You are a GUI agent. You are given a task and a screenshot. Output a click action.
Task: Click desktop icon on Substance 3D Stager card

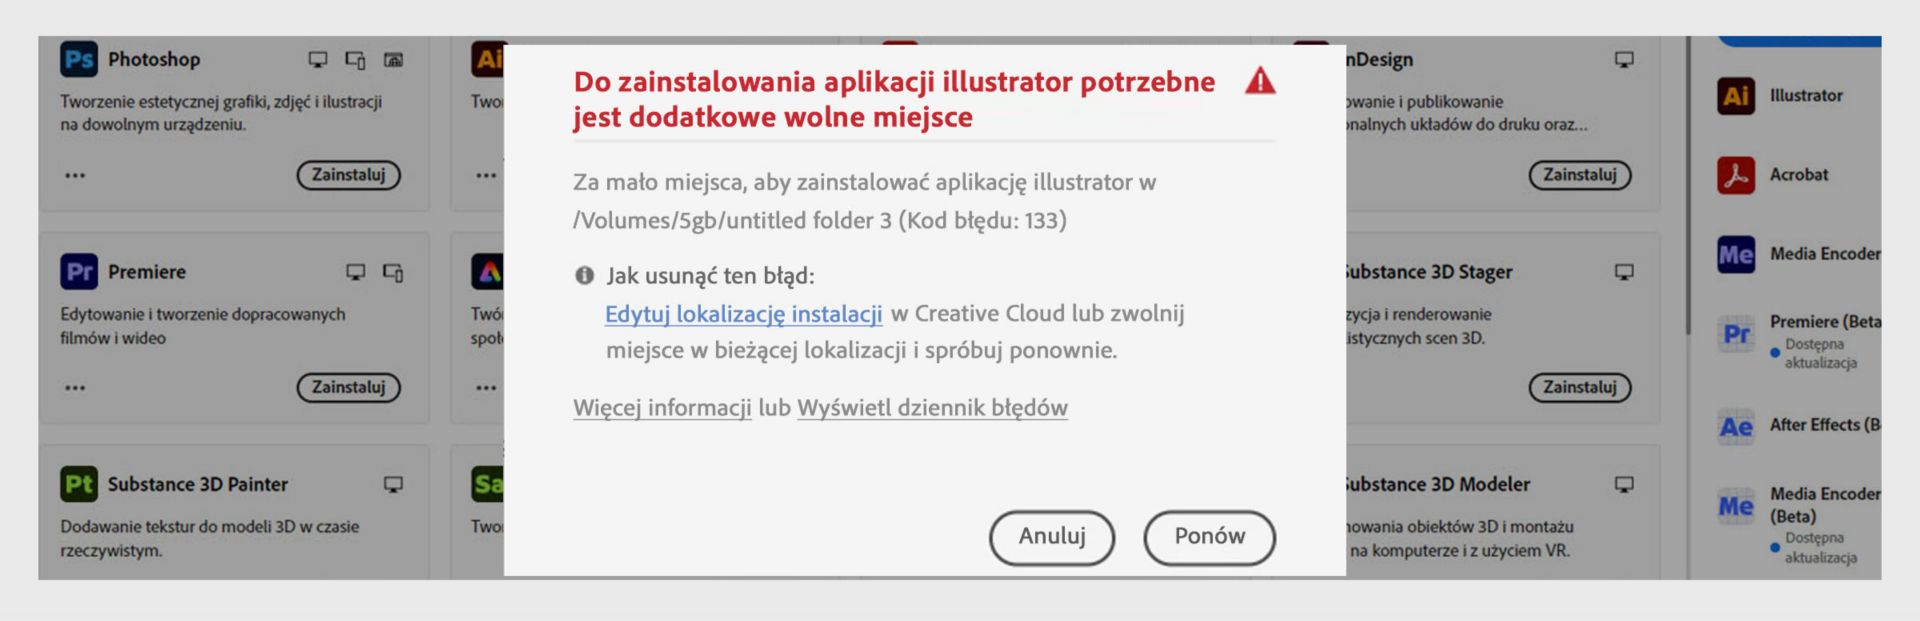(x=1624, y=272)
